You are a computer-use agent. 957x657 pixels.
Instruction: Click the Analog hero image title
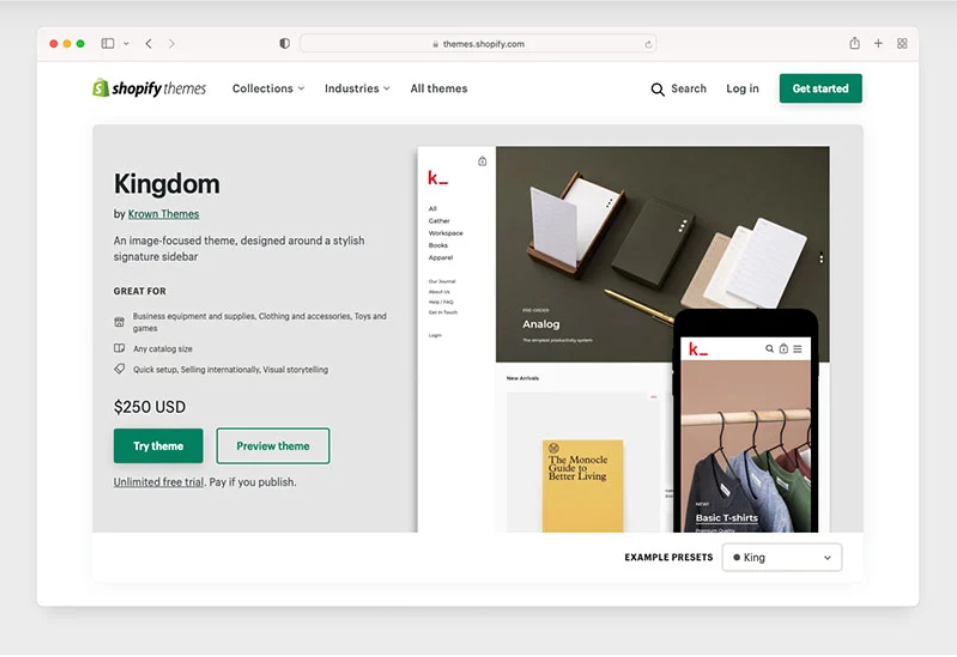pos(541,324)
